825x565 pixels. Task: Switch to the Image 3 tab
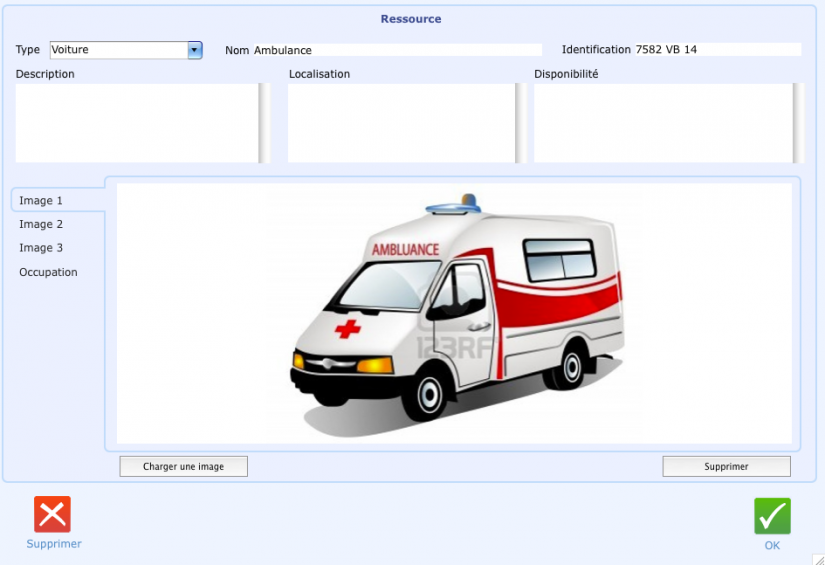(41, 248)
